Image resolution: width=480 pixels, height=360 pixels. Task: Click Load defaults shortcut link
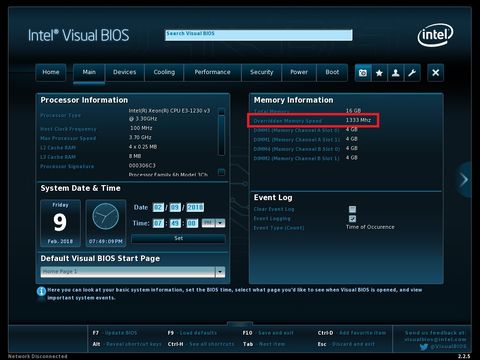coord(198,333)
